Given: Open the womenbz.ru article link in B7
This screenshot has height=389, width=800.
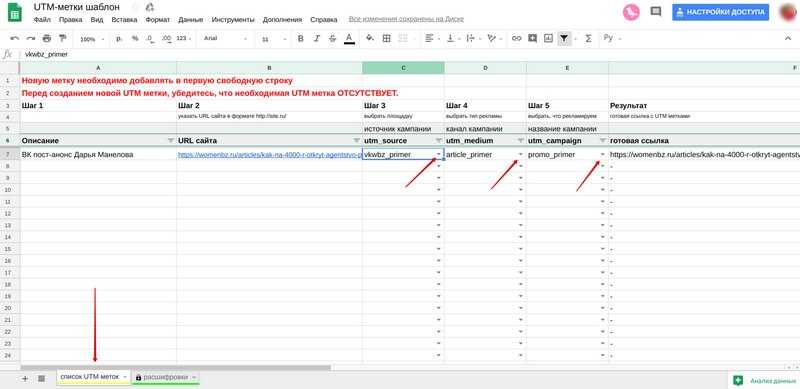Looking at the screenshot, I should click(x=269, y=154).
